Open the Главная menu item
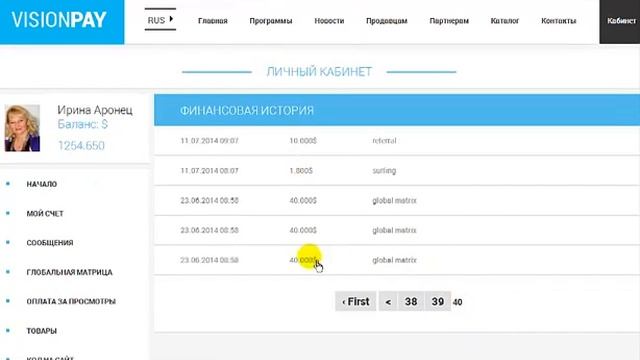This screenshot has height=360, width=640. 213,21
